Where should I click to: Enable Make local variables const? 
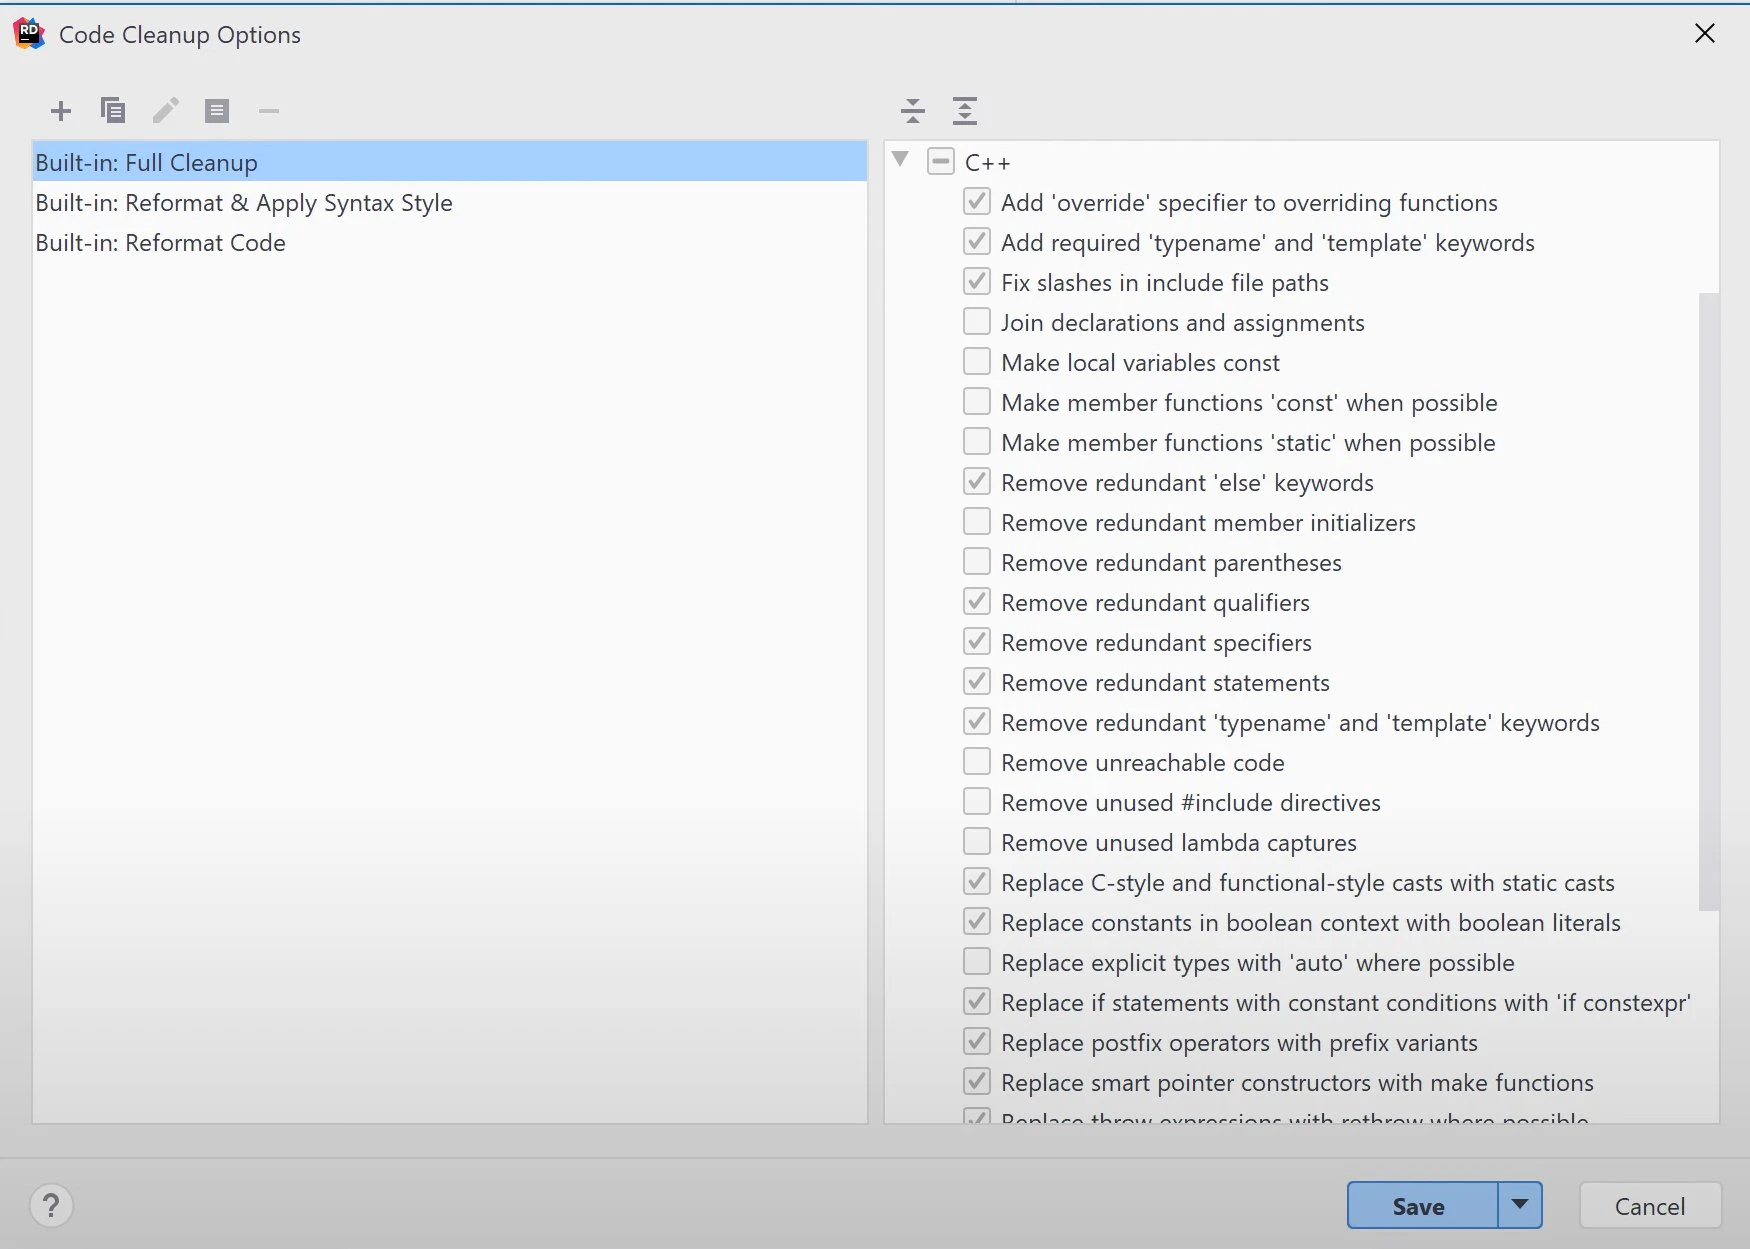pos(977,361)
